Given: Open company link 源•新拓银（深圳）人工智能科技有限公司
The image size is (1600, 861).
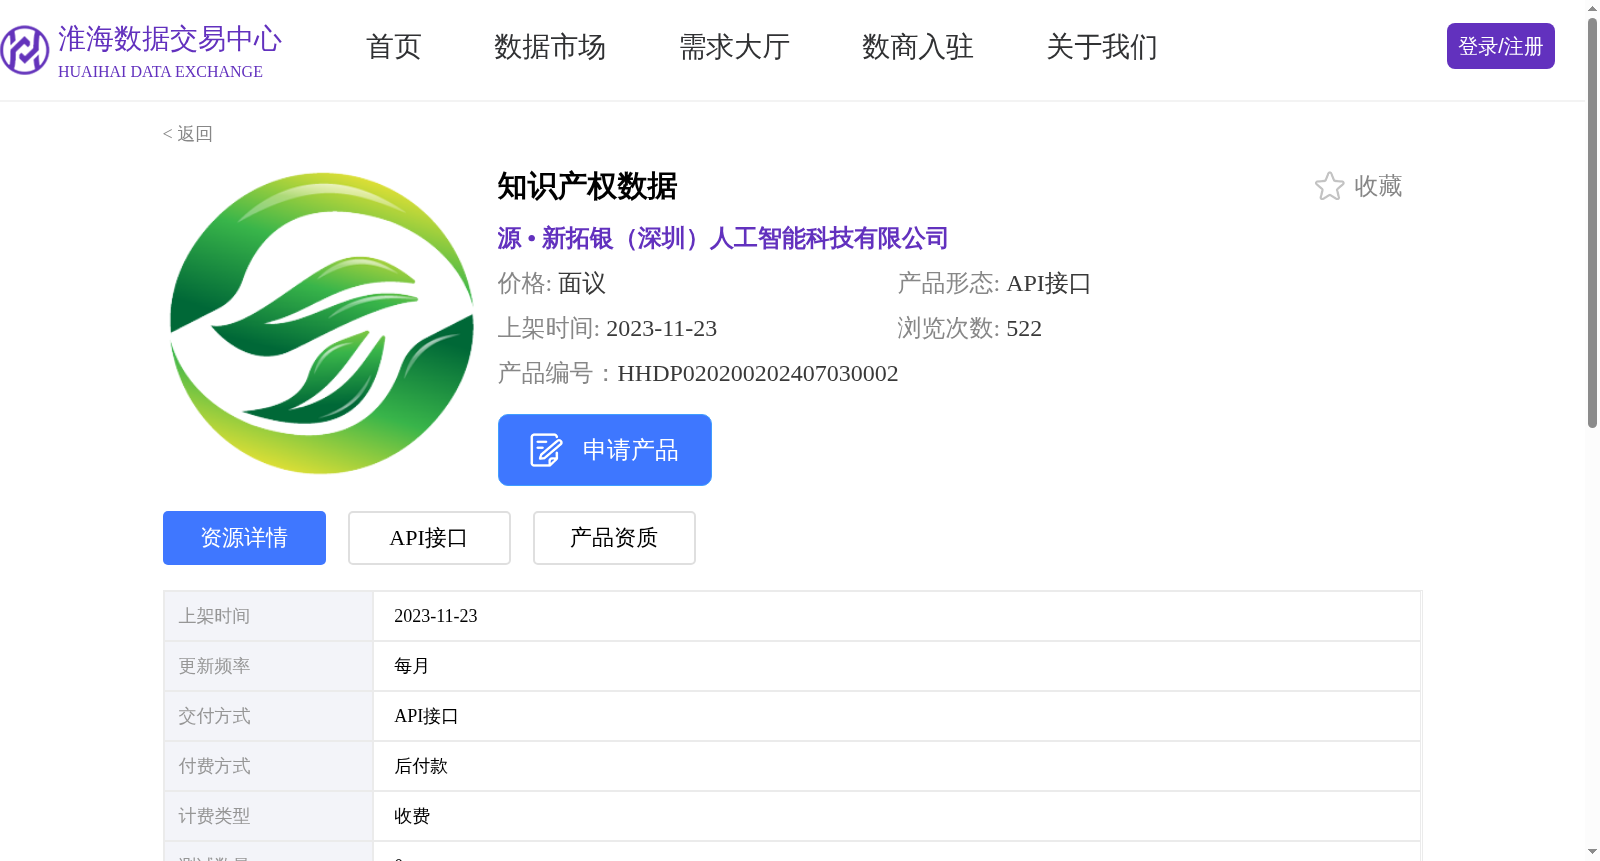Looking at the screenshot, I should (723, 238).
